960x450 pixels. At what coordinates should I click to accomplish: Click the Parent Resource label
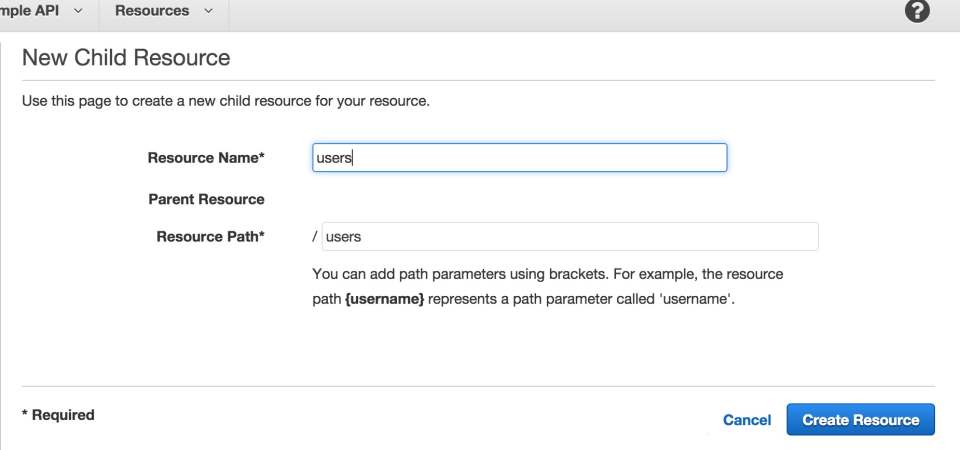click(206, 199)
